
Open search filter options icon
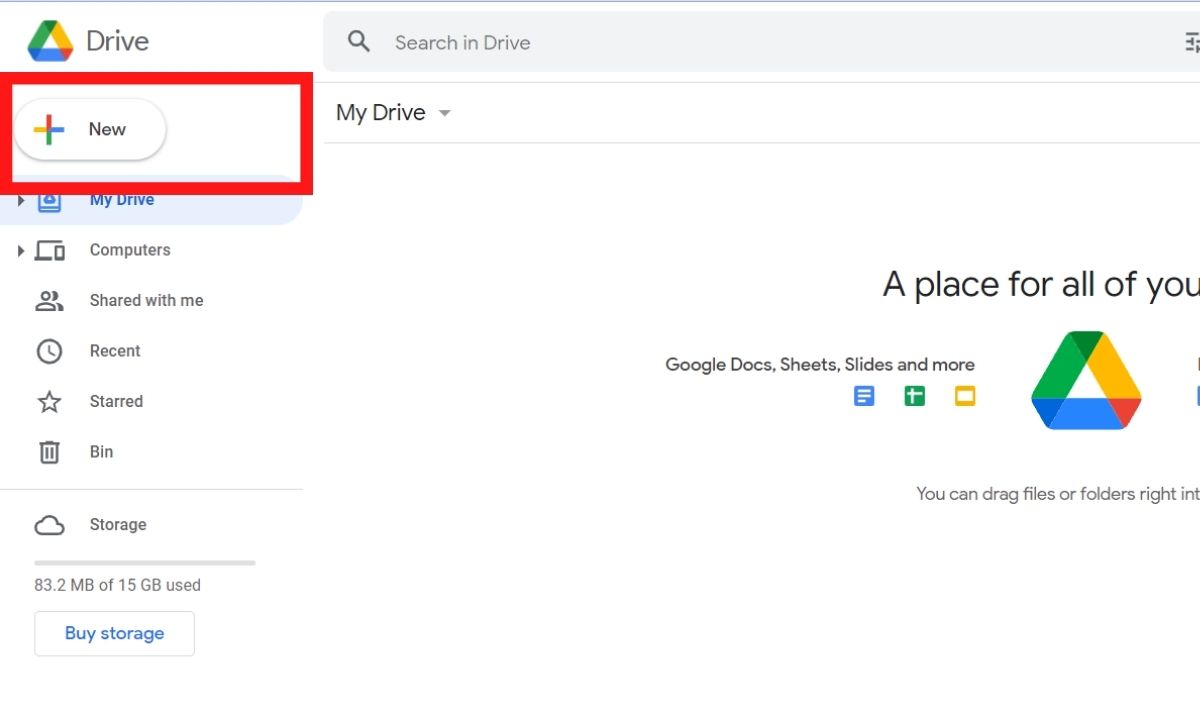(x=1191, y=42)
